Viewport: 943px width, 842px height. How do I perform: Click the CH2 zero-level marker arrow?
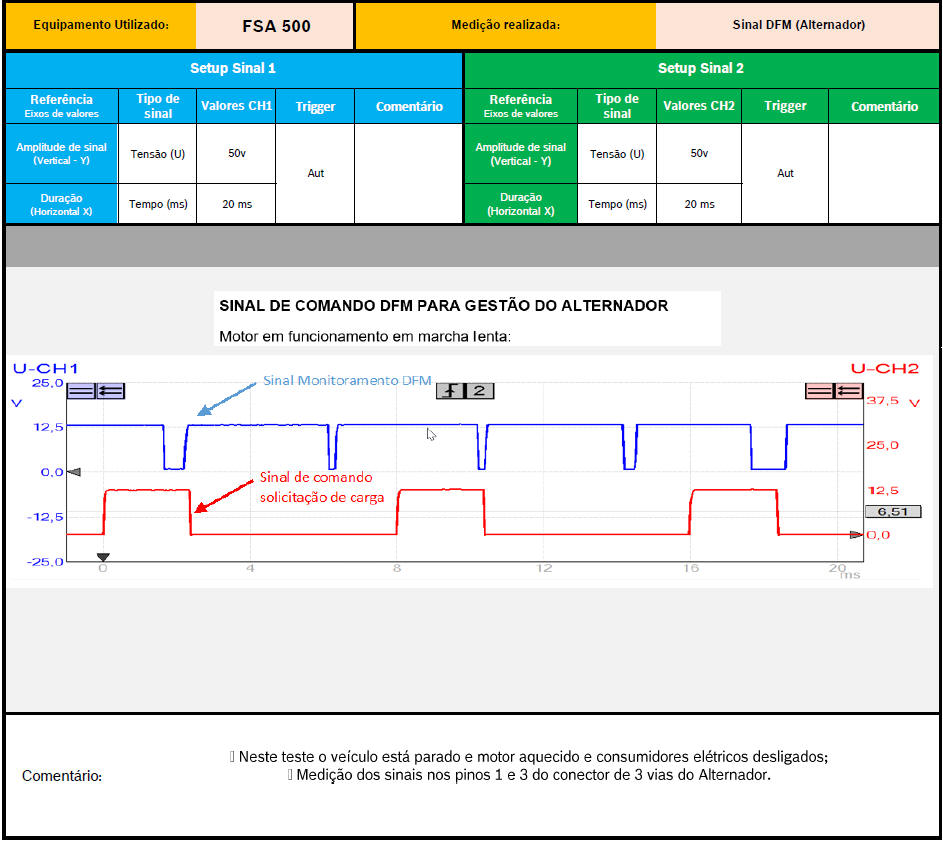tap(855, 535)
